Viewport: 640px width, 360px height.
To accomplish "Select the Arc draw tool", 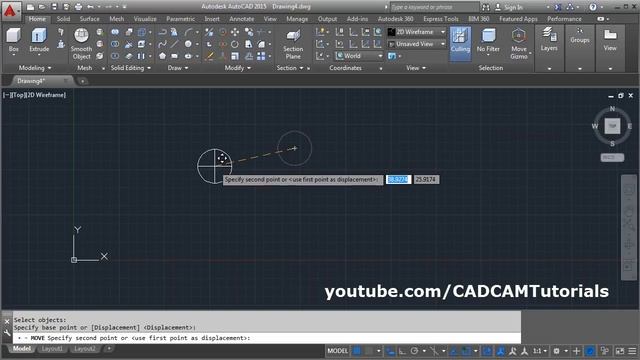I will (x=188, y=32).
